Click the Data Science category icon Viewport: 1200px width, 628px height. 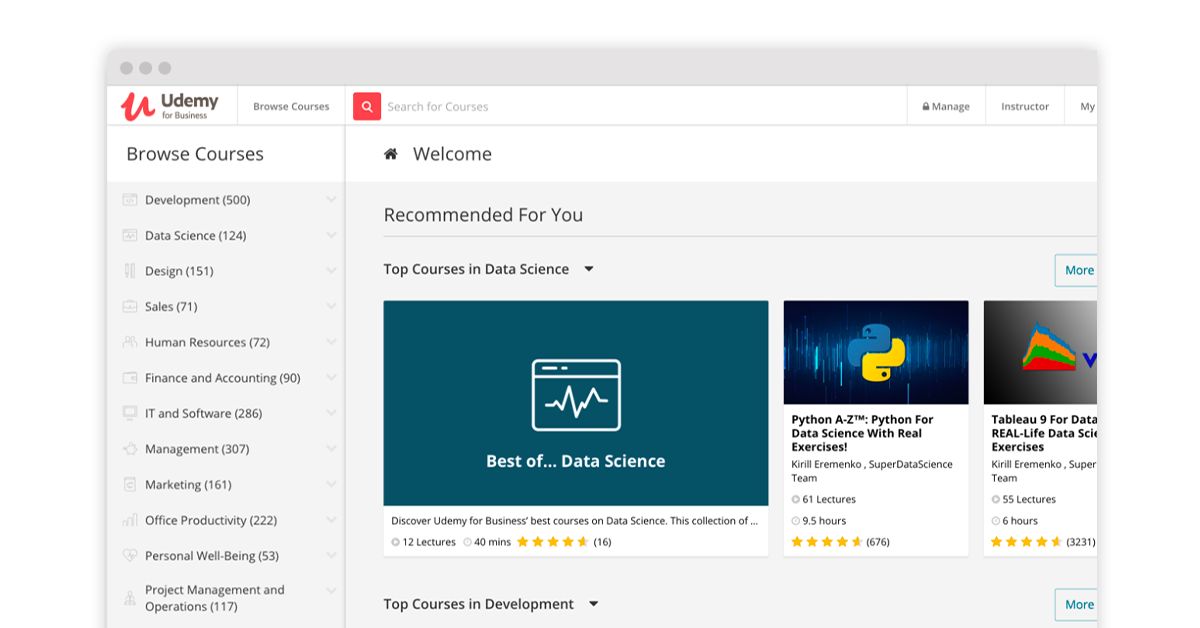(130, 236)
